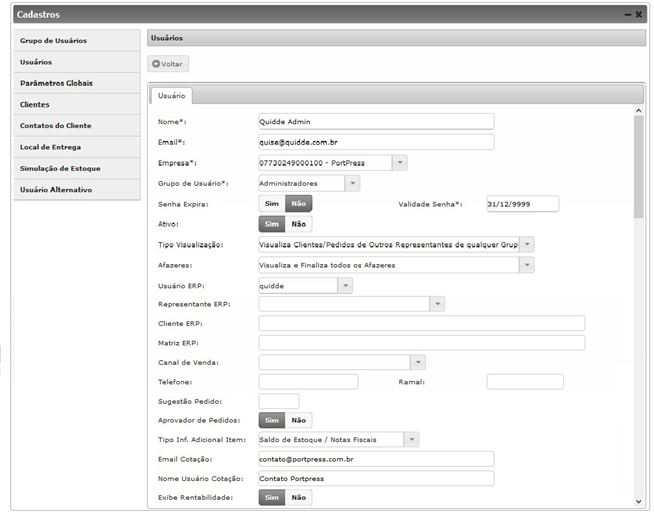Open Contatos do Cliente
The image size is (654, 513).
77,126
